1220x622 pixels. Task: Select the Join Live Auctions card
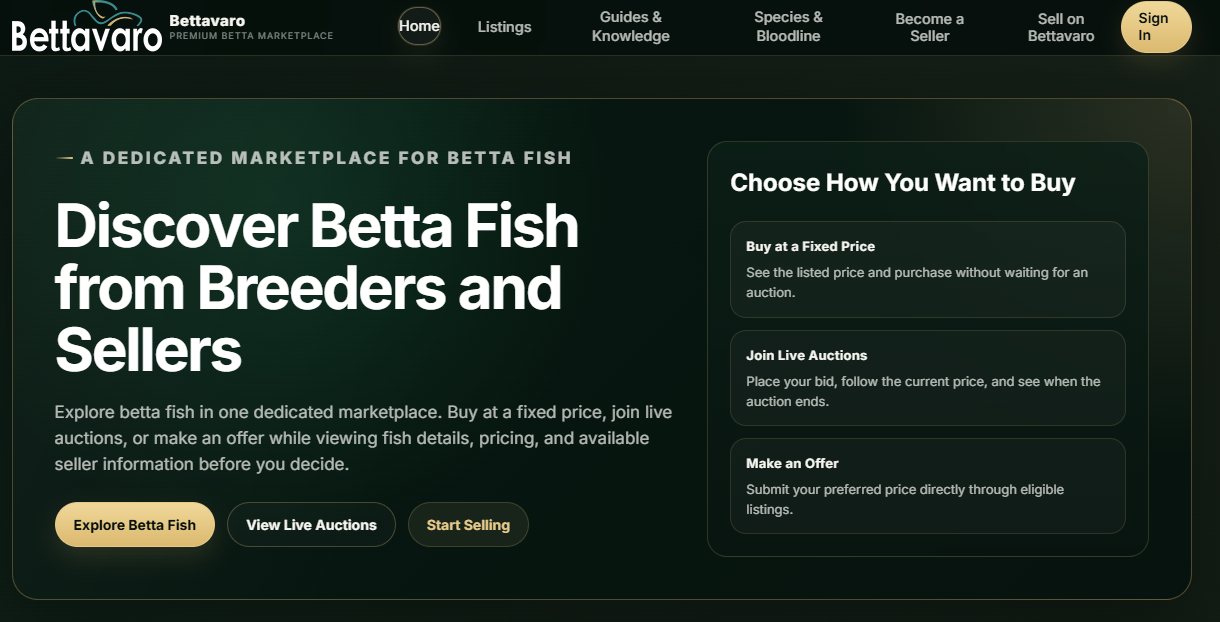point(928,378)
